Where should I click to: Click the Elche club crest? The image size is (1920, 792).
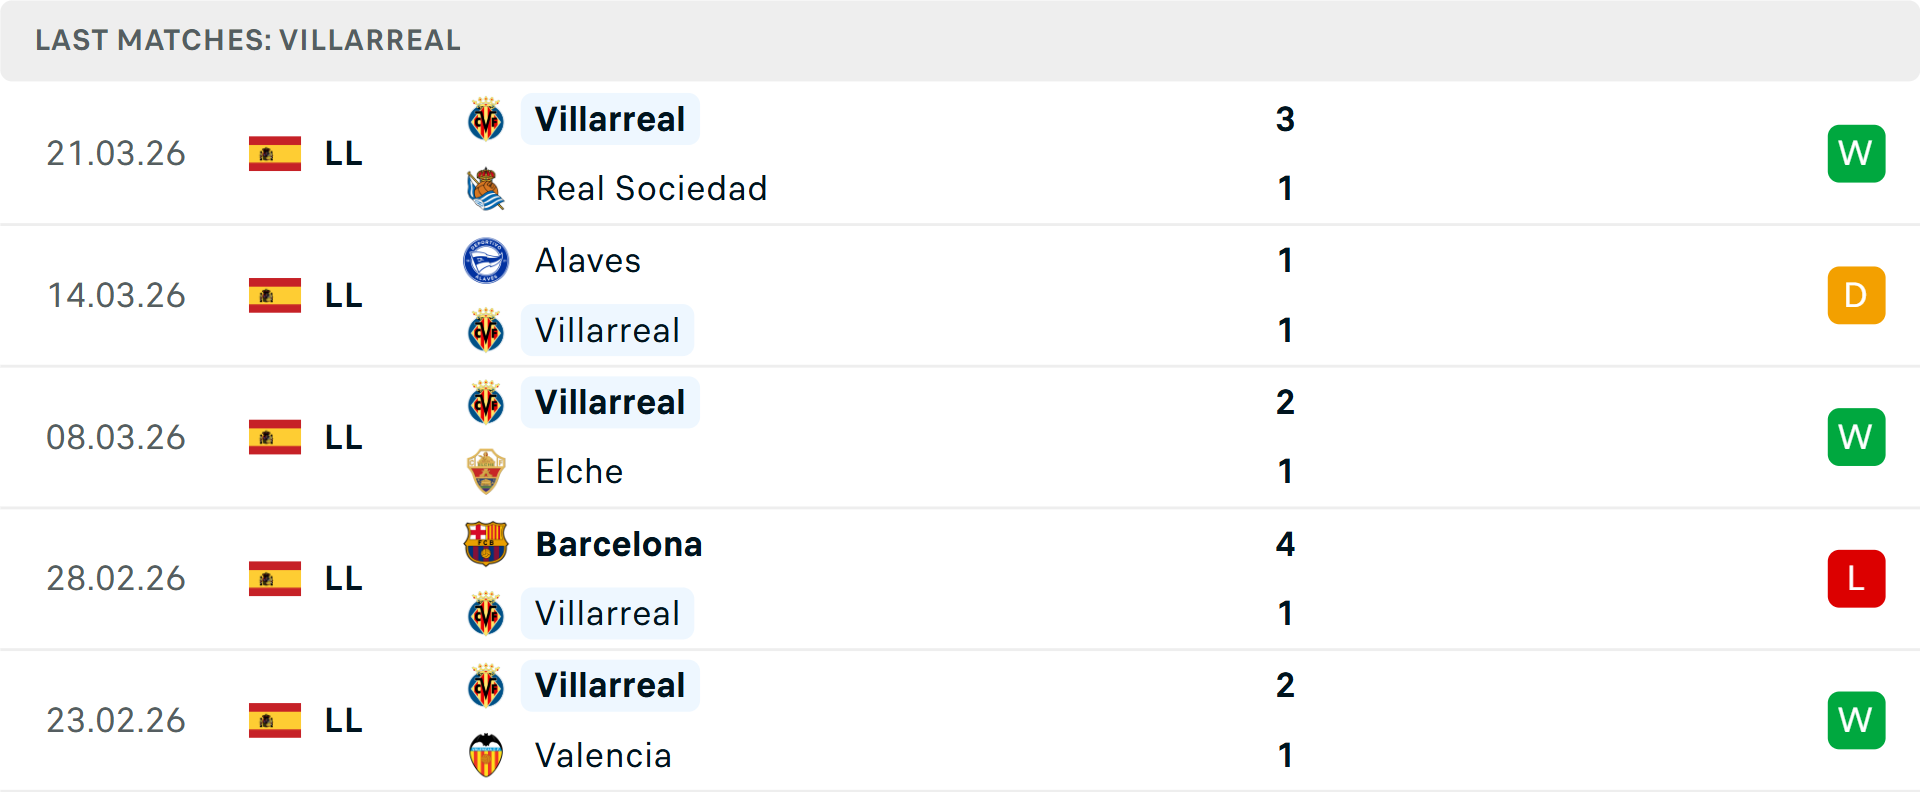pos(486,472)
